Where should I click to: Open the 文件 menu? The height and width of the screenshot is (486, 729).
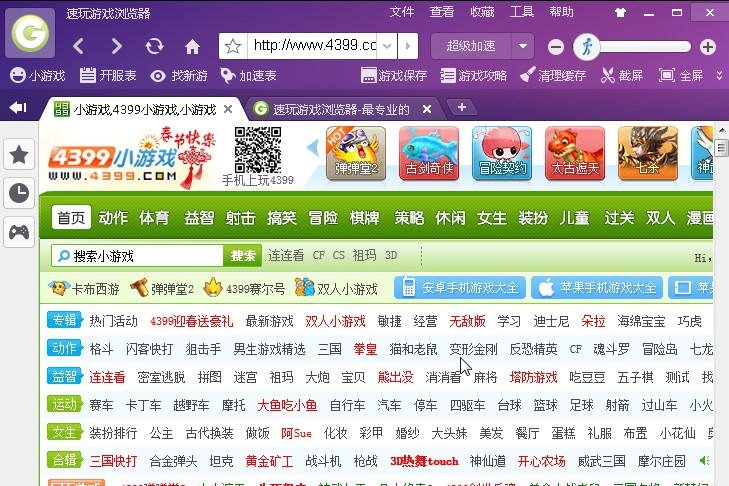[402, 12]
